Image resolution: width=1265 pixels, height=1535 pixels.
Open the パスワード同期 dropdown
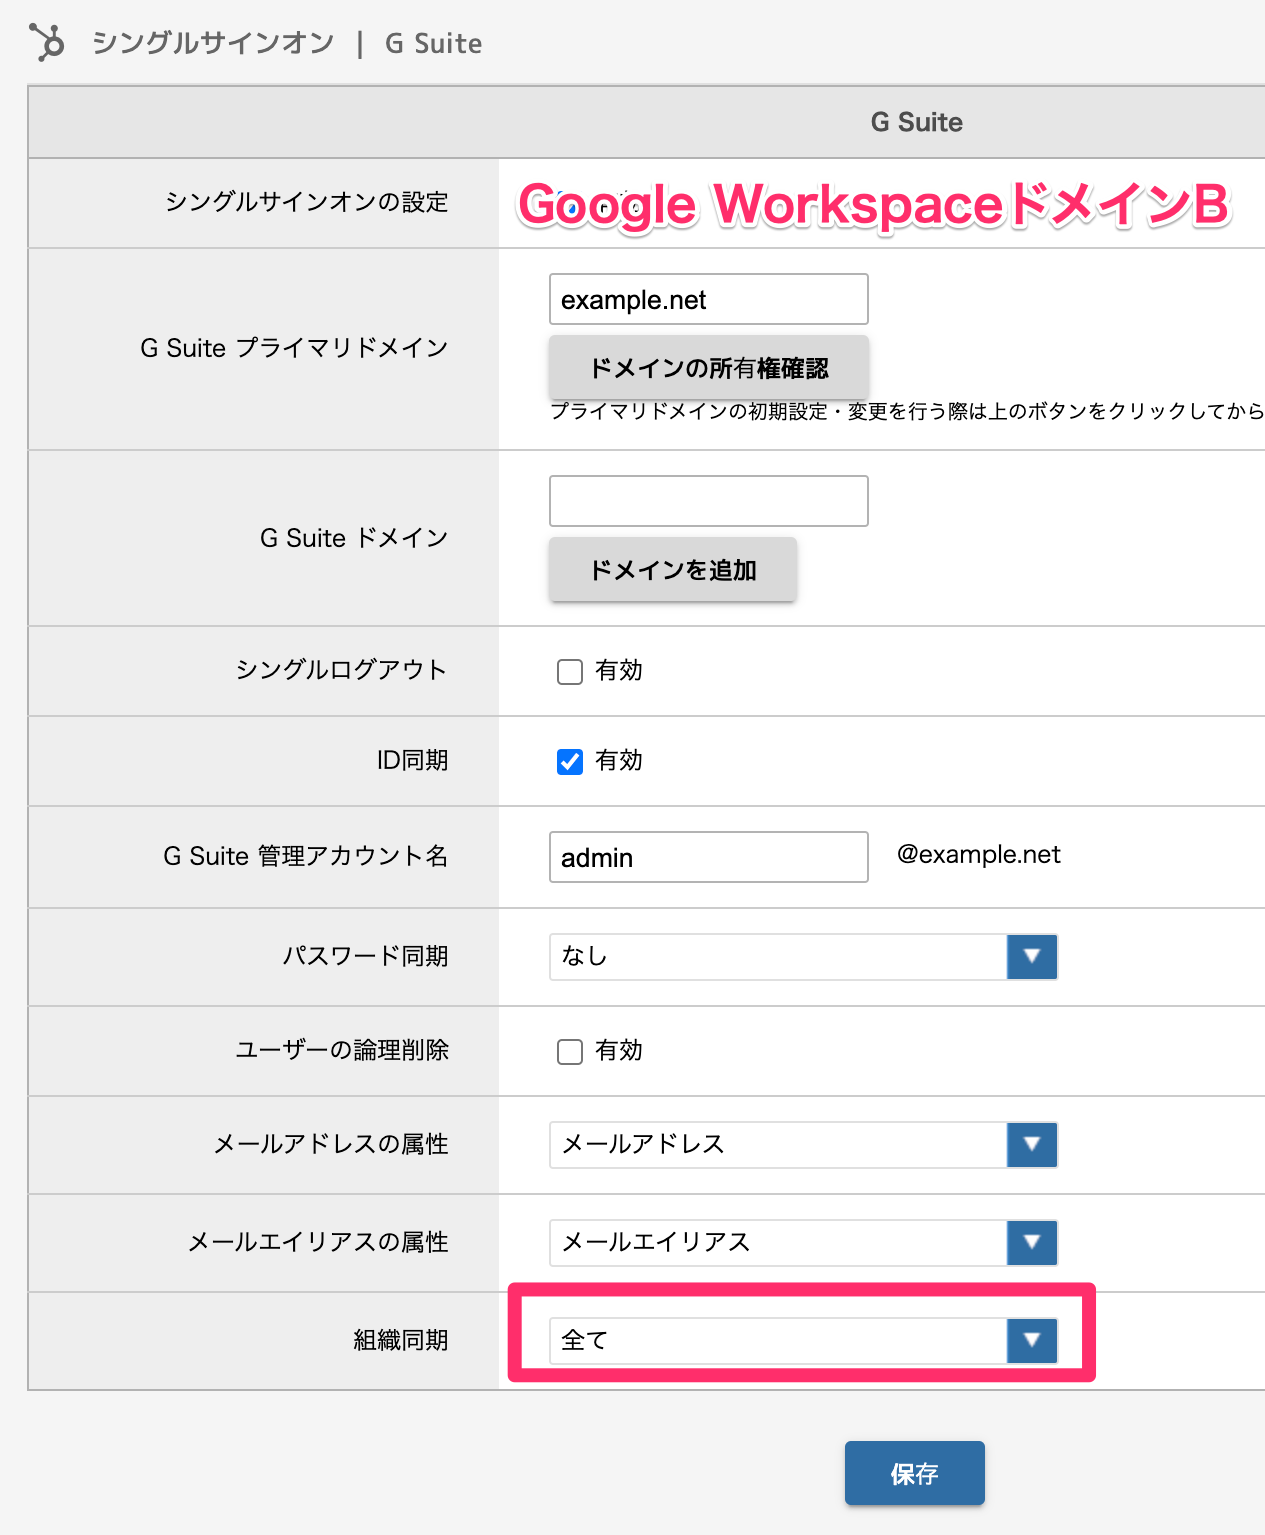(803, 957)
